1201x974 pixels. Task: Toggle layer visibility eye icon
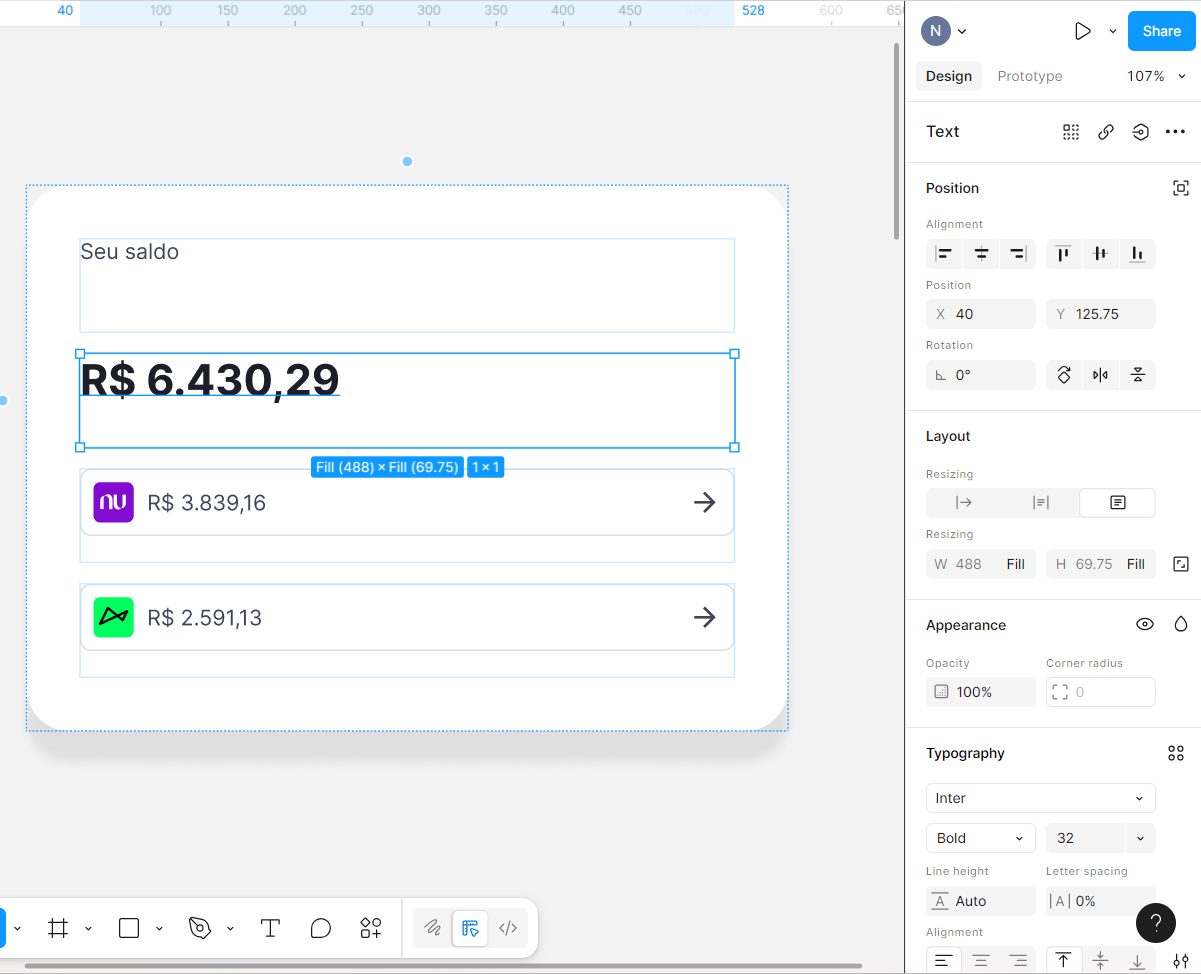tap(1145, 625)
